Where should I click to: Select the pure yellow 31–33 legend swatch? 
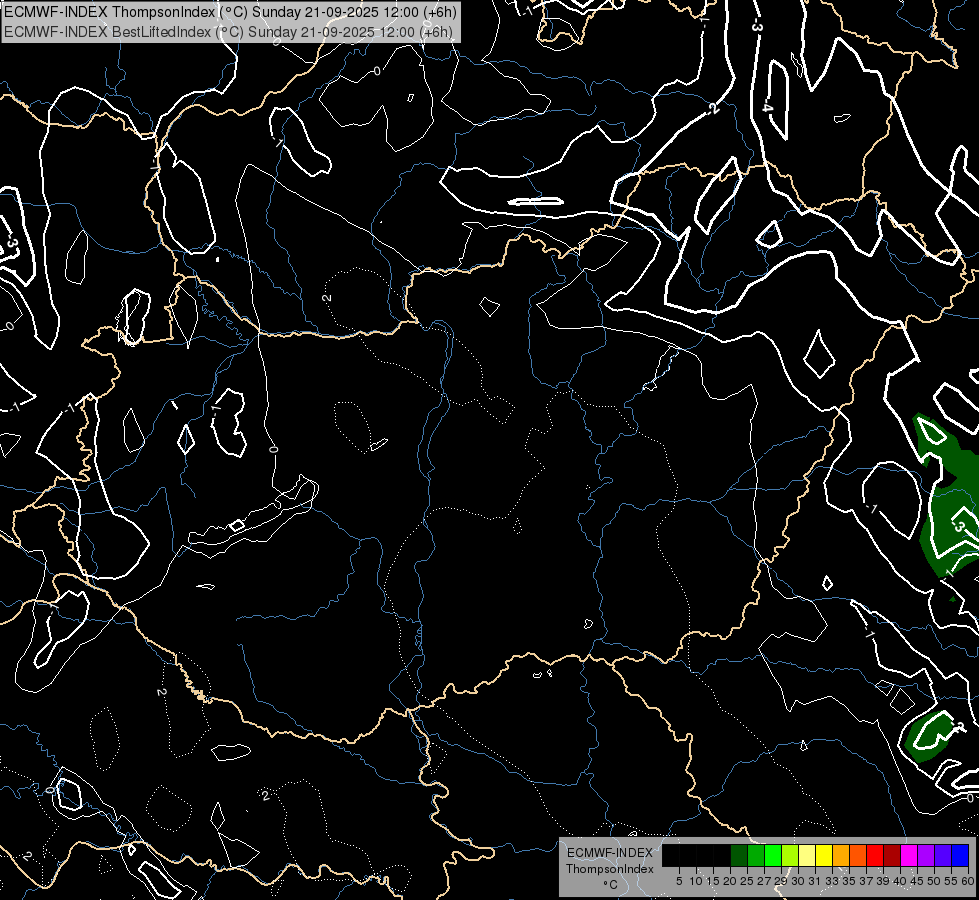click(x=824, y=855)
